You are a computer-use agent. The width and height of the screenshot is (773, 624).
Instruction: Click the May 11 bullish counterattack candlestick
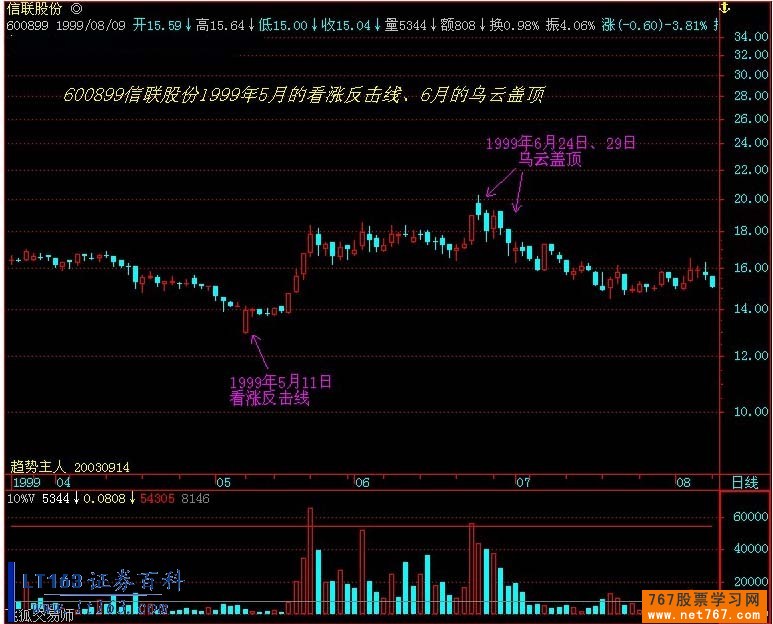[x=246, y=320]
